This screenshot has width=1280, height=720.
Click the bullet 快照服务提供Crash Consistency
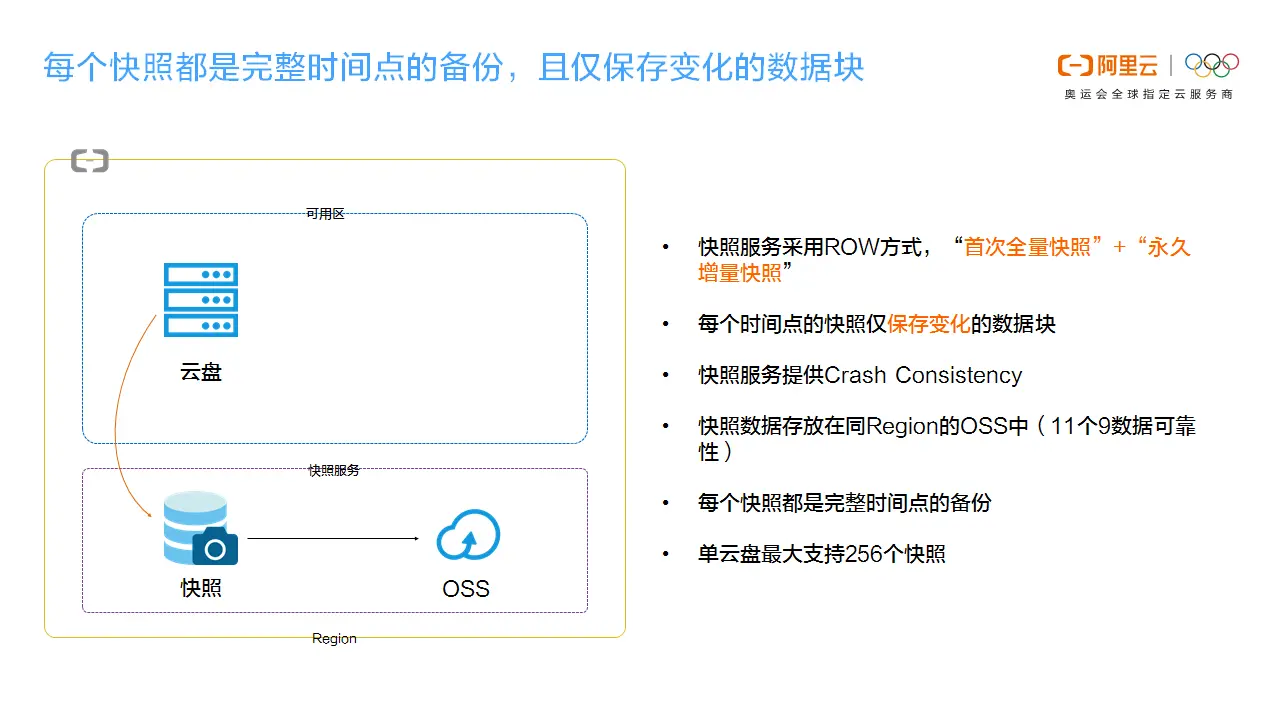click(860, 375)
